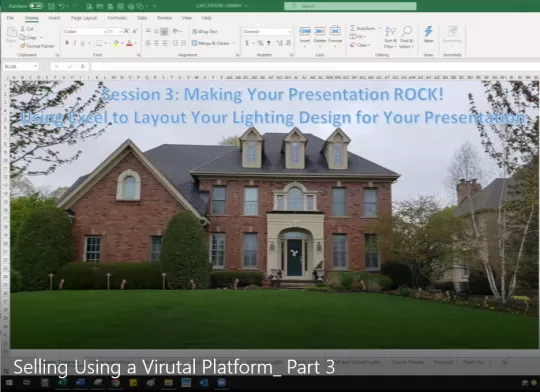Image resolution: width=540 pixels, height=392 pixels.
Task: Decrease the cell indent
Action: point(175,43)
